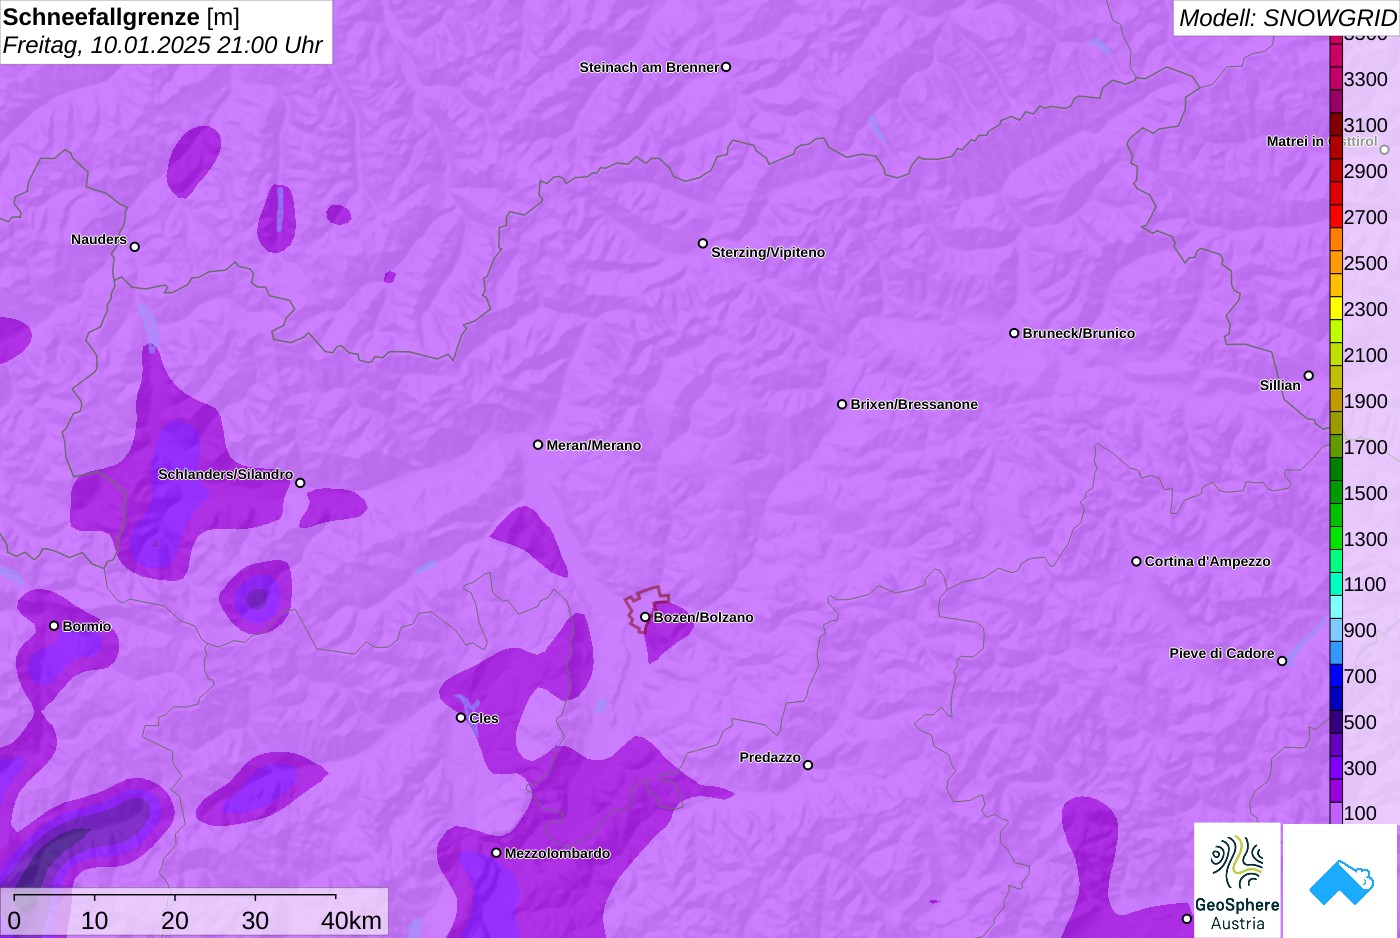The image size is (1400, 938).
Task: Click the purple 100 legend color
Action: click(1336, 813)
